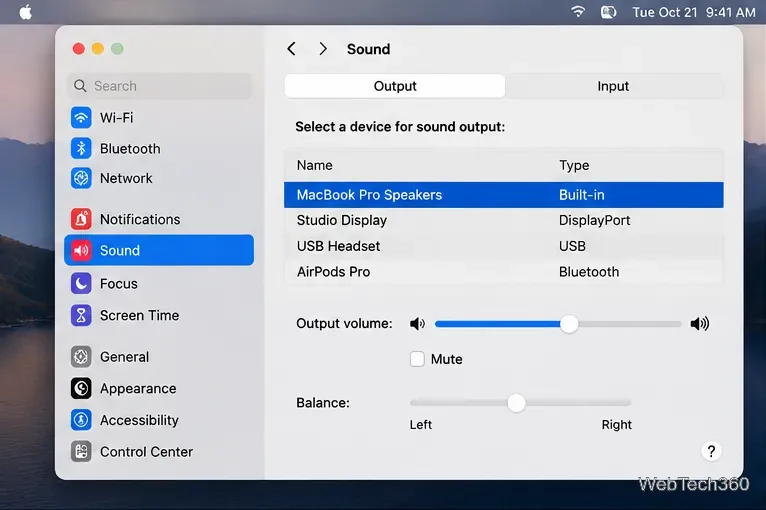This screenshot has width=766, height=510.
Task: Open Appearance settings label
Action: point(138,389)
